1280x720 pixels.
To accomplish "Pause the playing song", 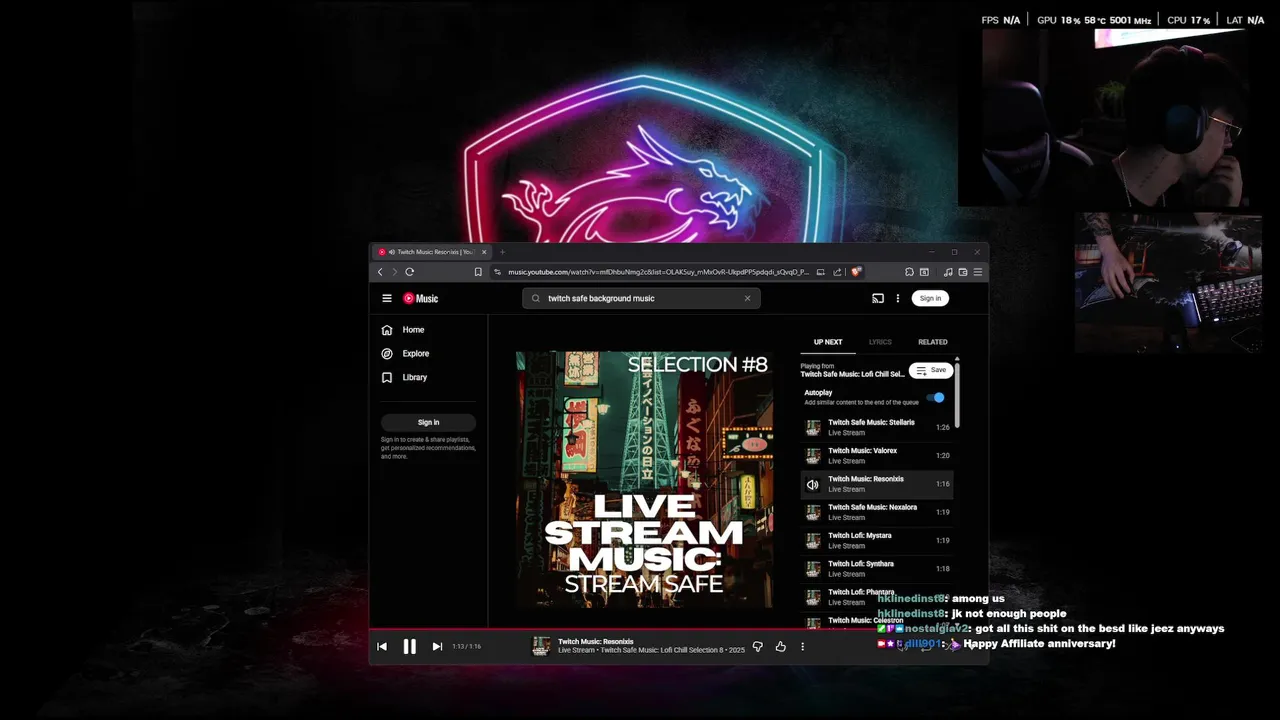I will click(409, 646).
